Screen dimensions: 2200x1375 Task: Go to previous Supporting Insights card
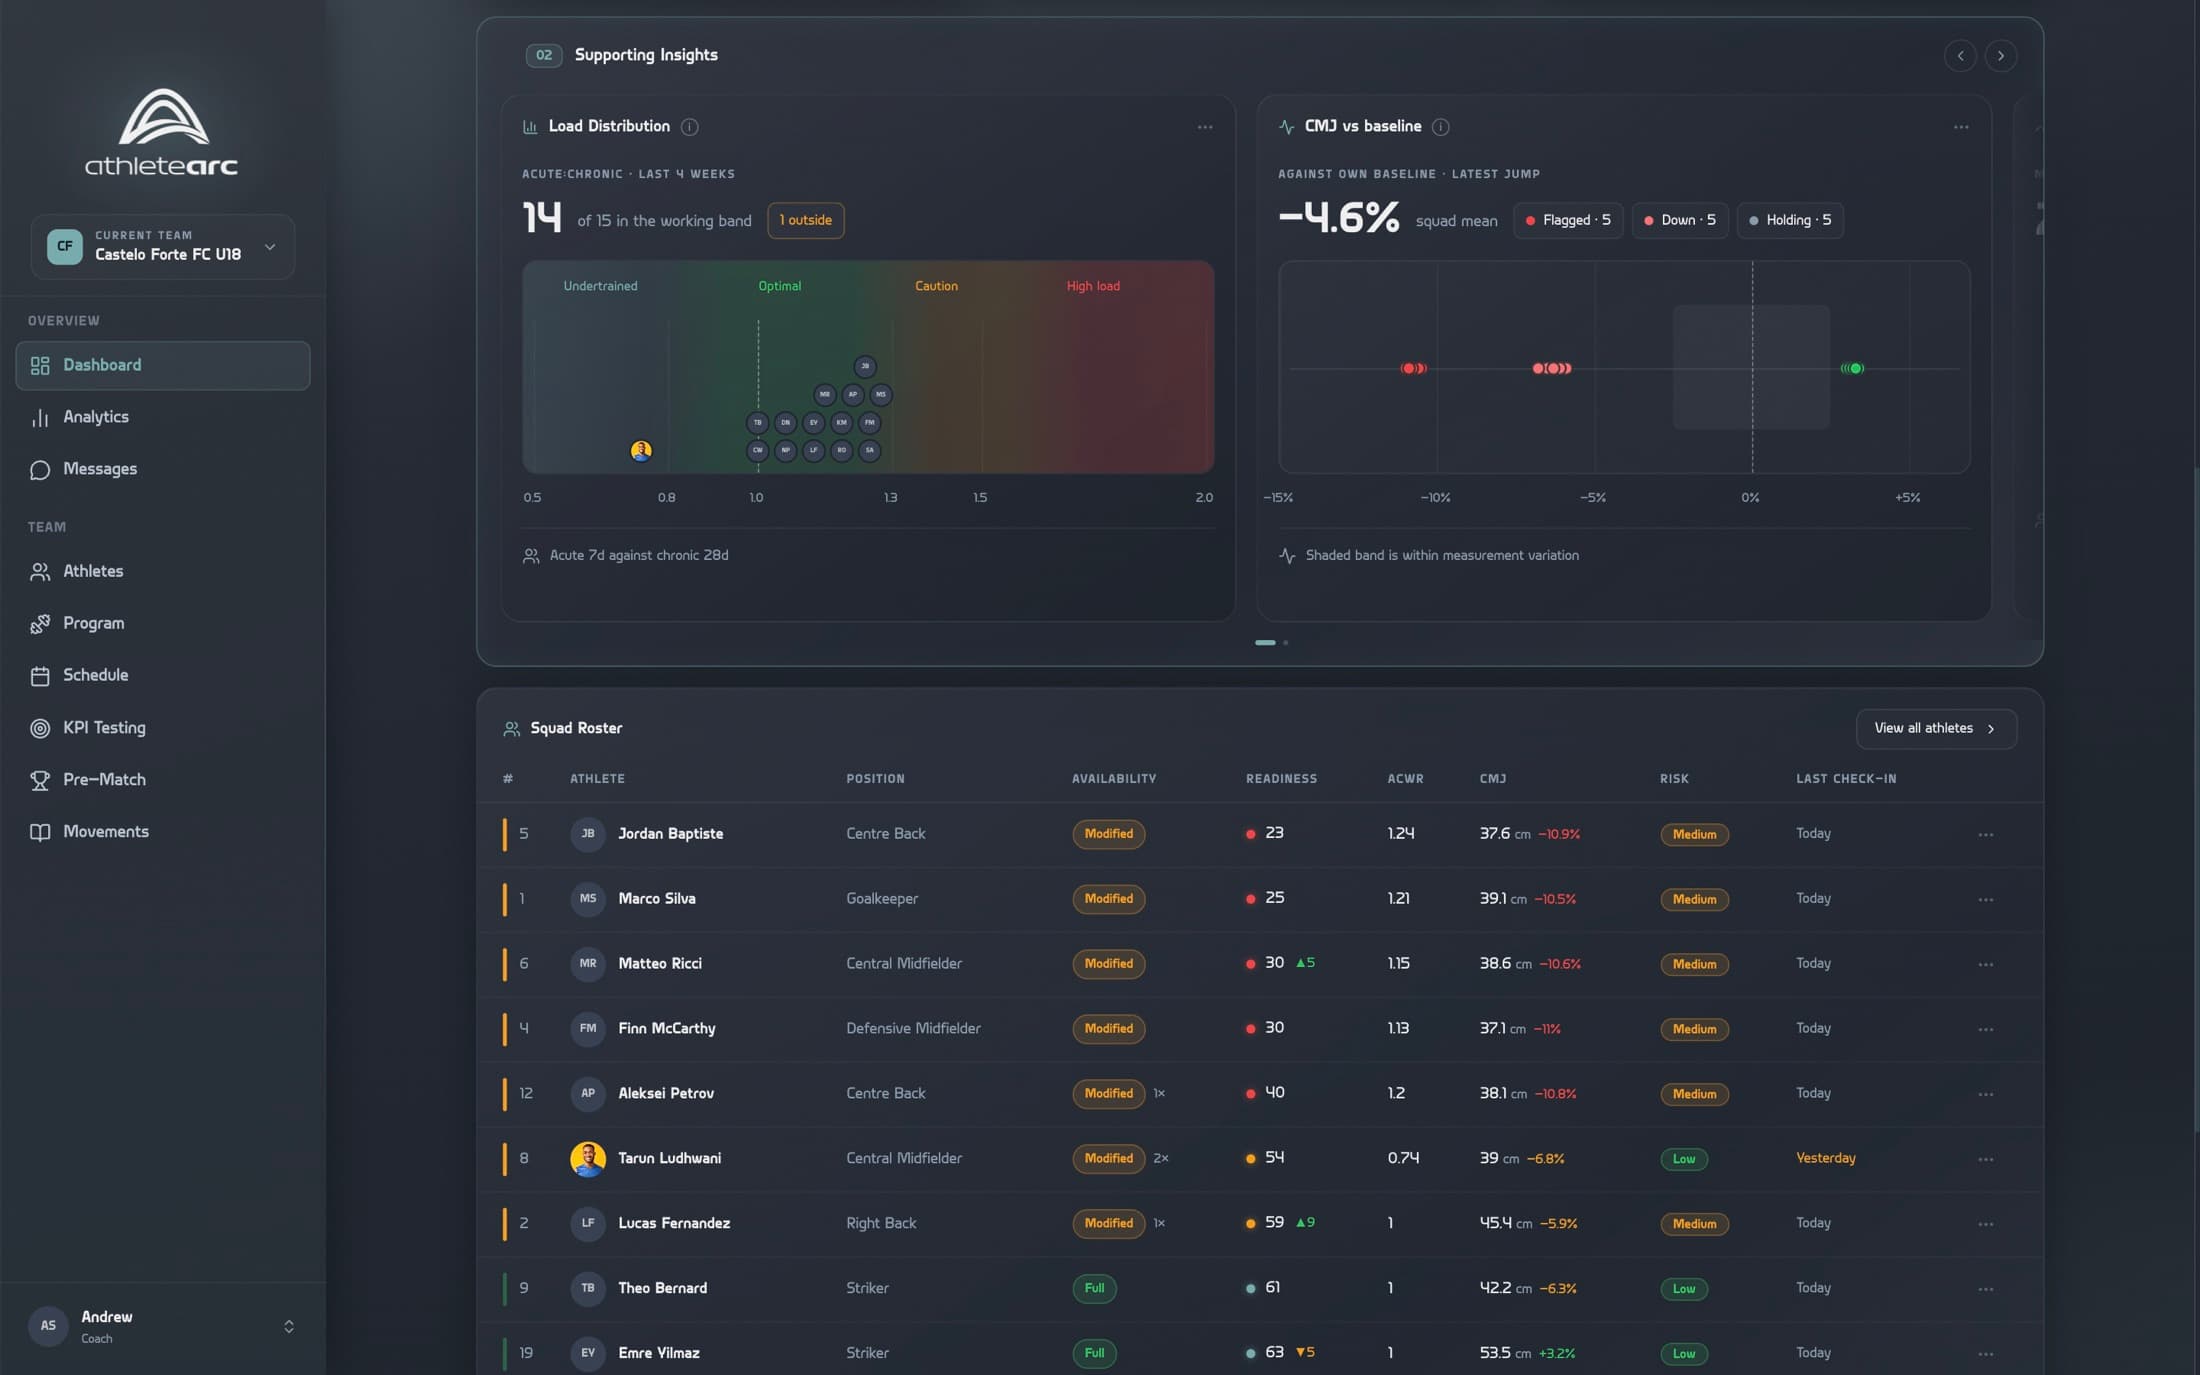point(1960,56)
